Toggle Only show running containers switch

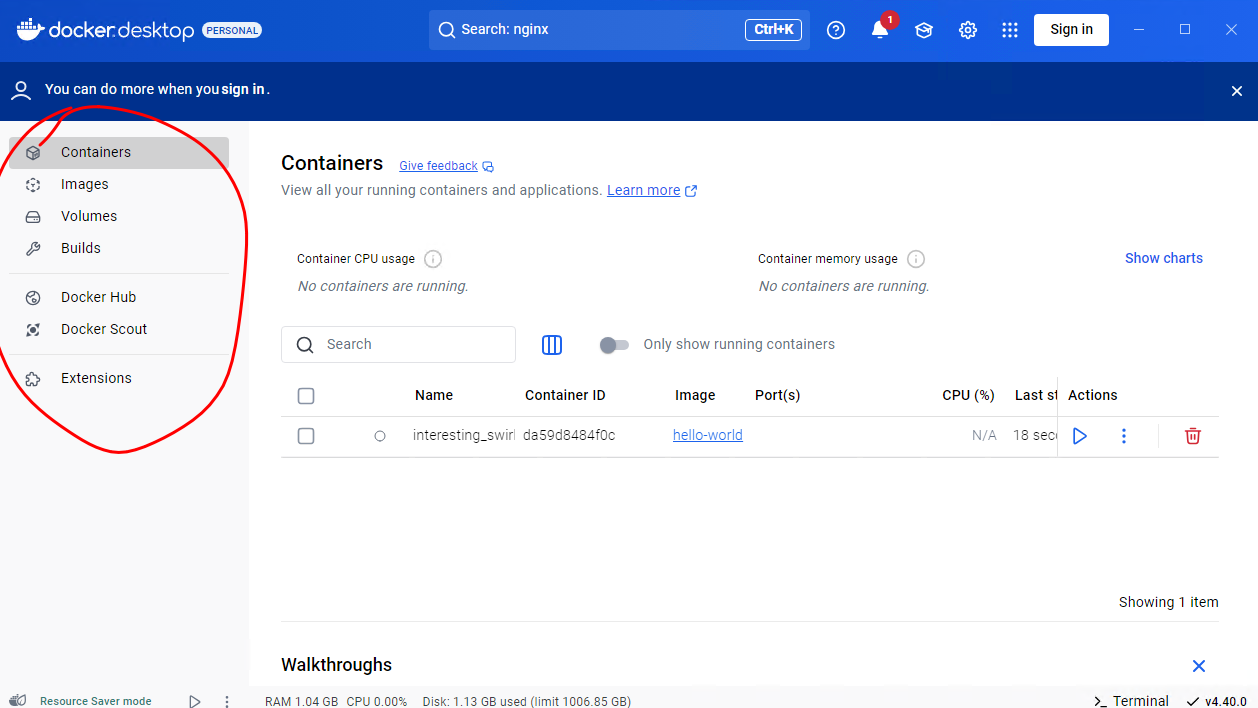[614, 345]
